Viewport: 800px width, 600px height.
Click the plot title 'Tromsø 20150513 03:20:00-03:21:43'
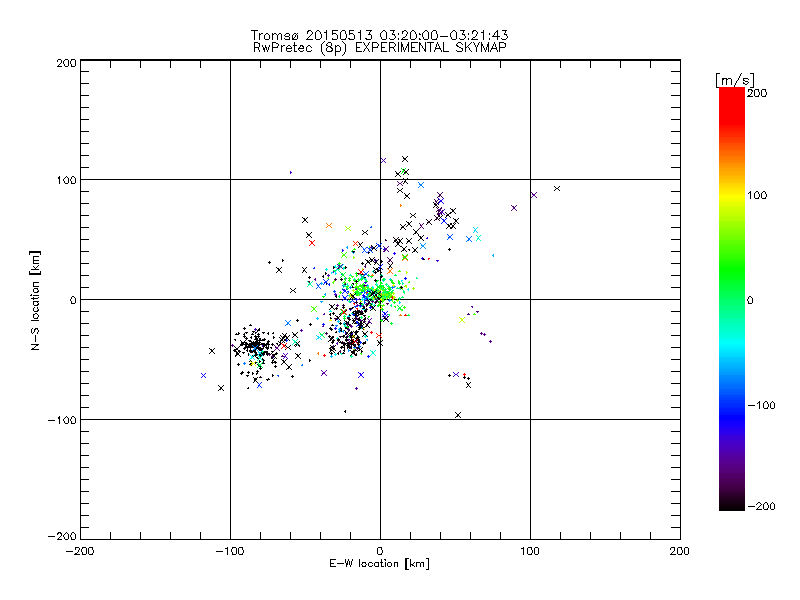point(379,35)
